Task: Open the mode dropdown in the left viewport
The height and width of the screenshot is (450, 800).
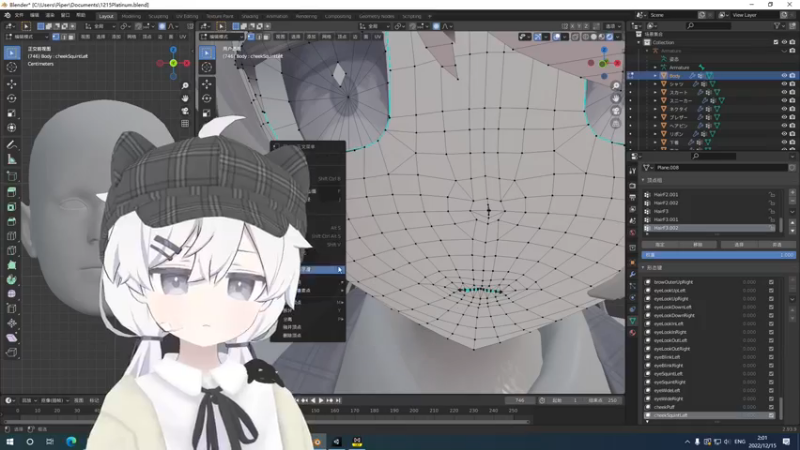Action: [27, 37]
